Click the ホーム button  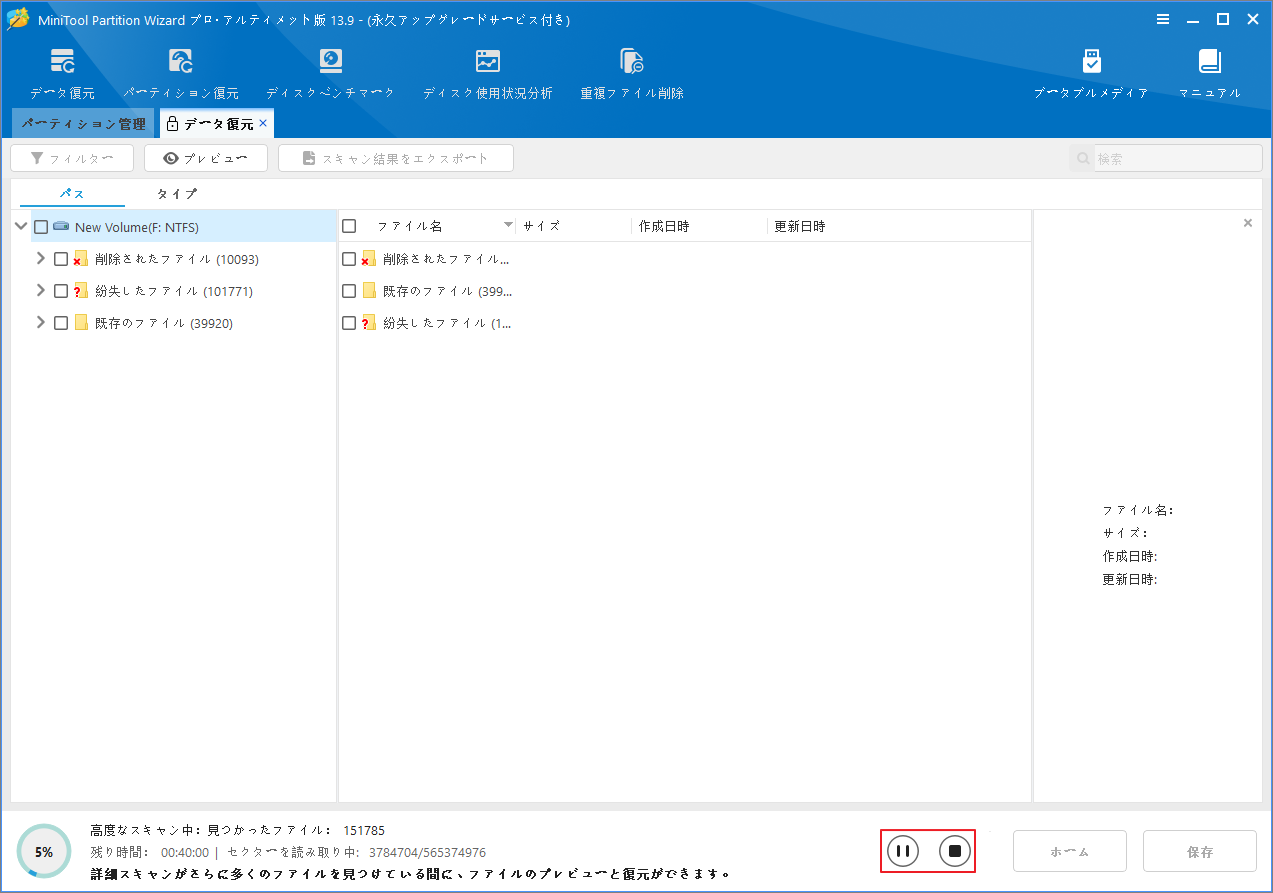(x=1070, y=851)
